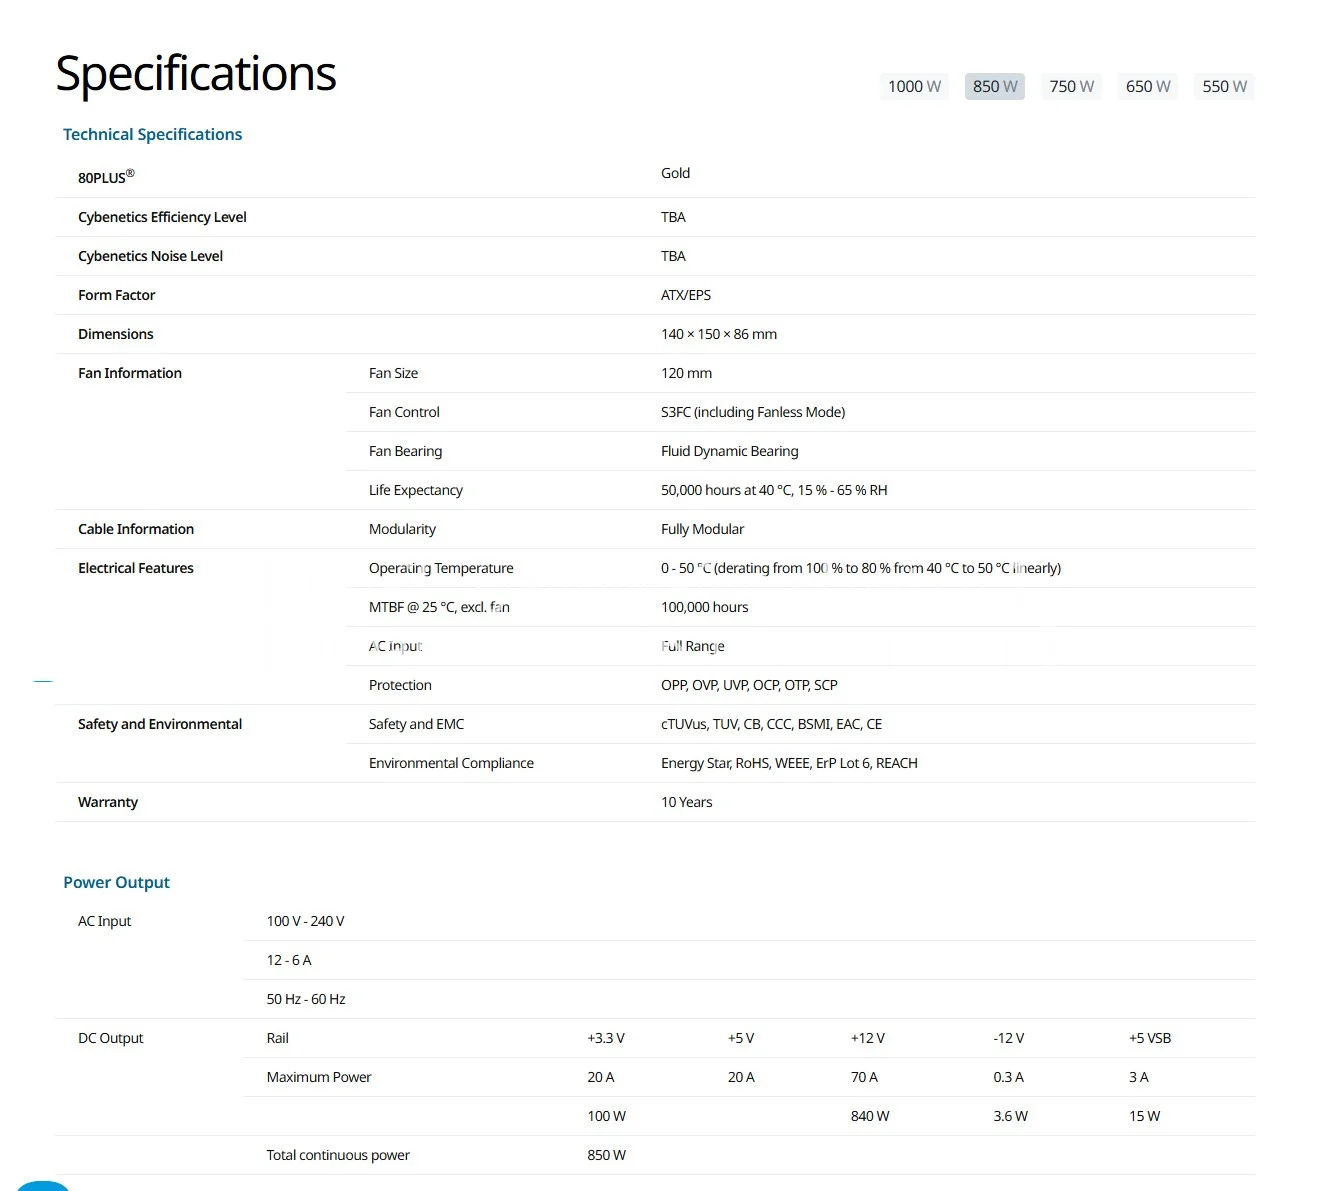Click the 840 W maximum power cell
Viewport: 1324px width, 1191px height.
click(869, 1116)
